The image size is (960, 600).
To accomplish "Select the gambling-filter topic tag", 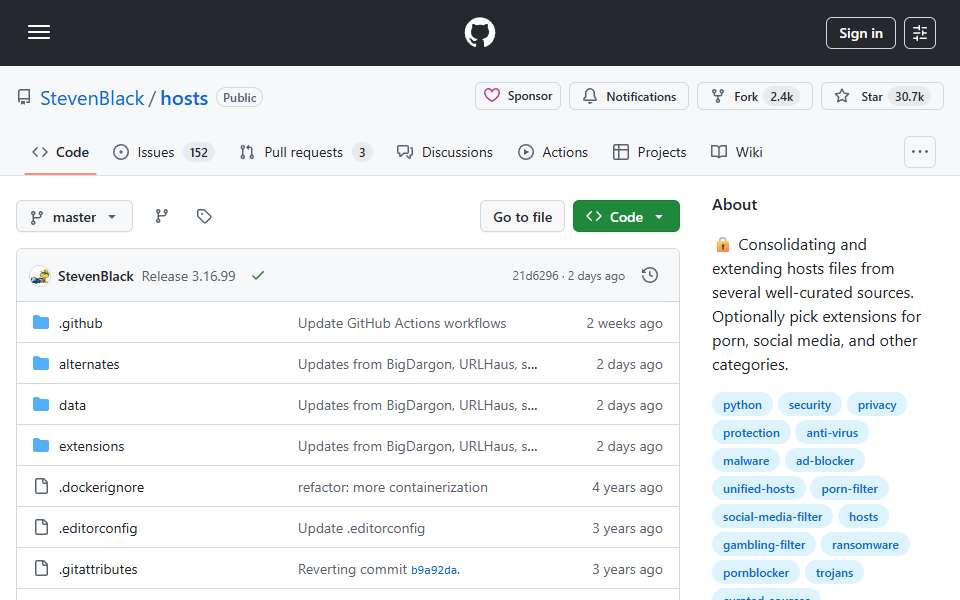I will pyautogui.click(x=763, y=546).
